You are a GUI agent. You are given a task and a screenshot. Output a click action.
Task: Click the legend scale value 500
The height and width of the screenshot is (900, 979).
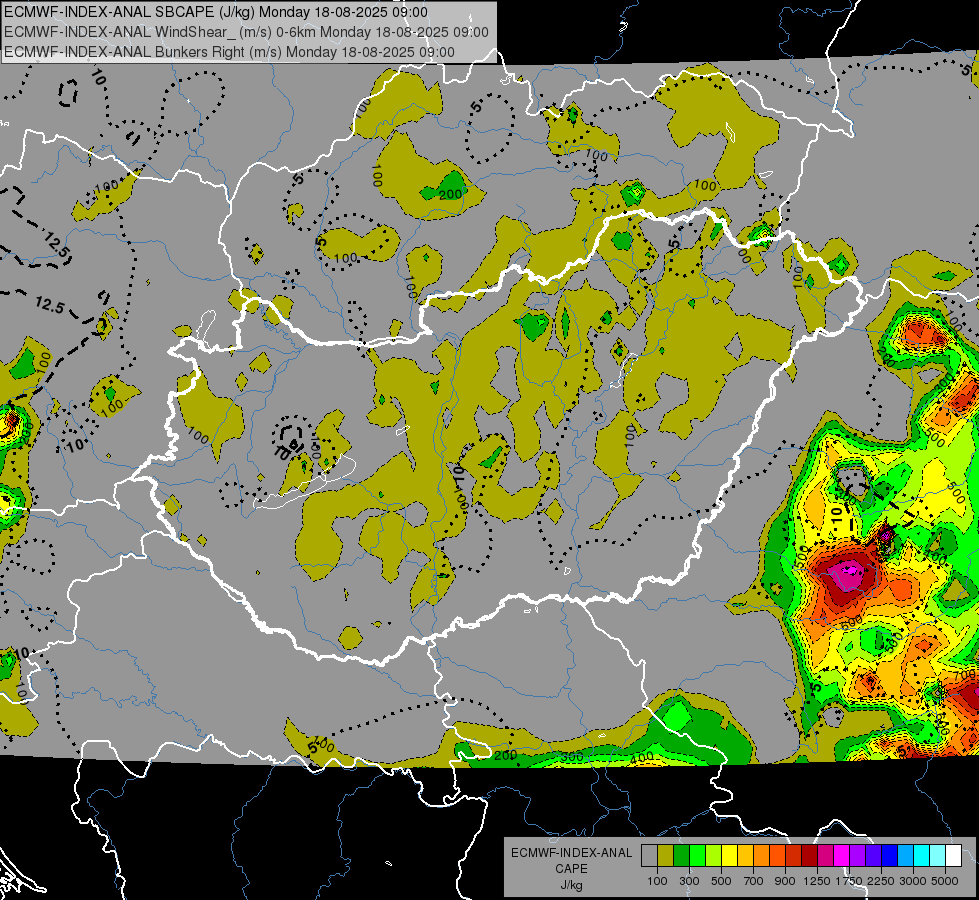click(721, 881)
